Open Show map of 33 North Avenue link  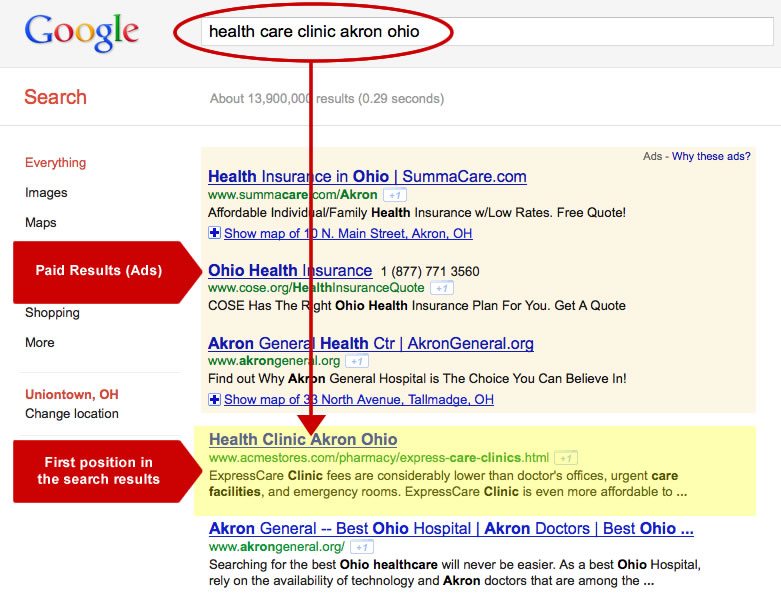click(x=359, y=399)
